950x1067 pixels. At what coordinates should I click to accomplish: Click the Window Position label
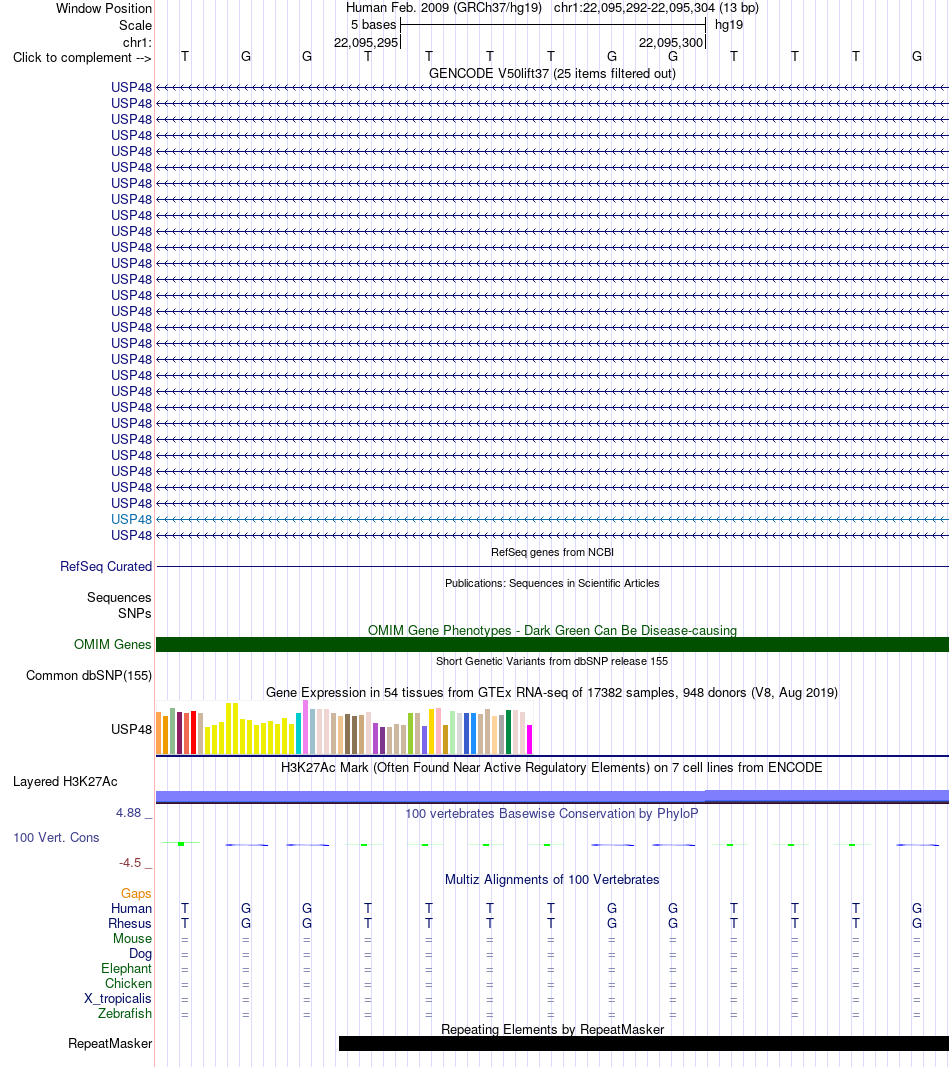(x=104, y=9)
